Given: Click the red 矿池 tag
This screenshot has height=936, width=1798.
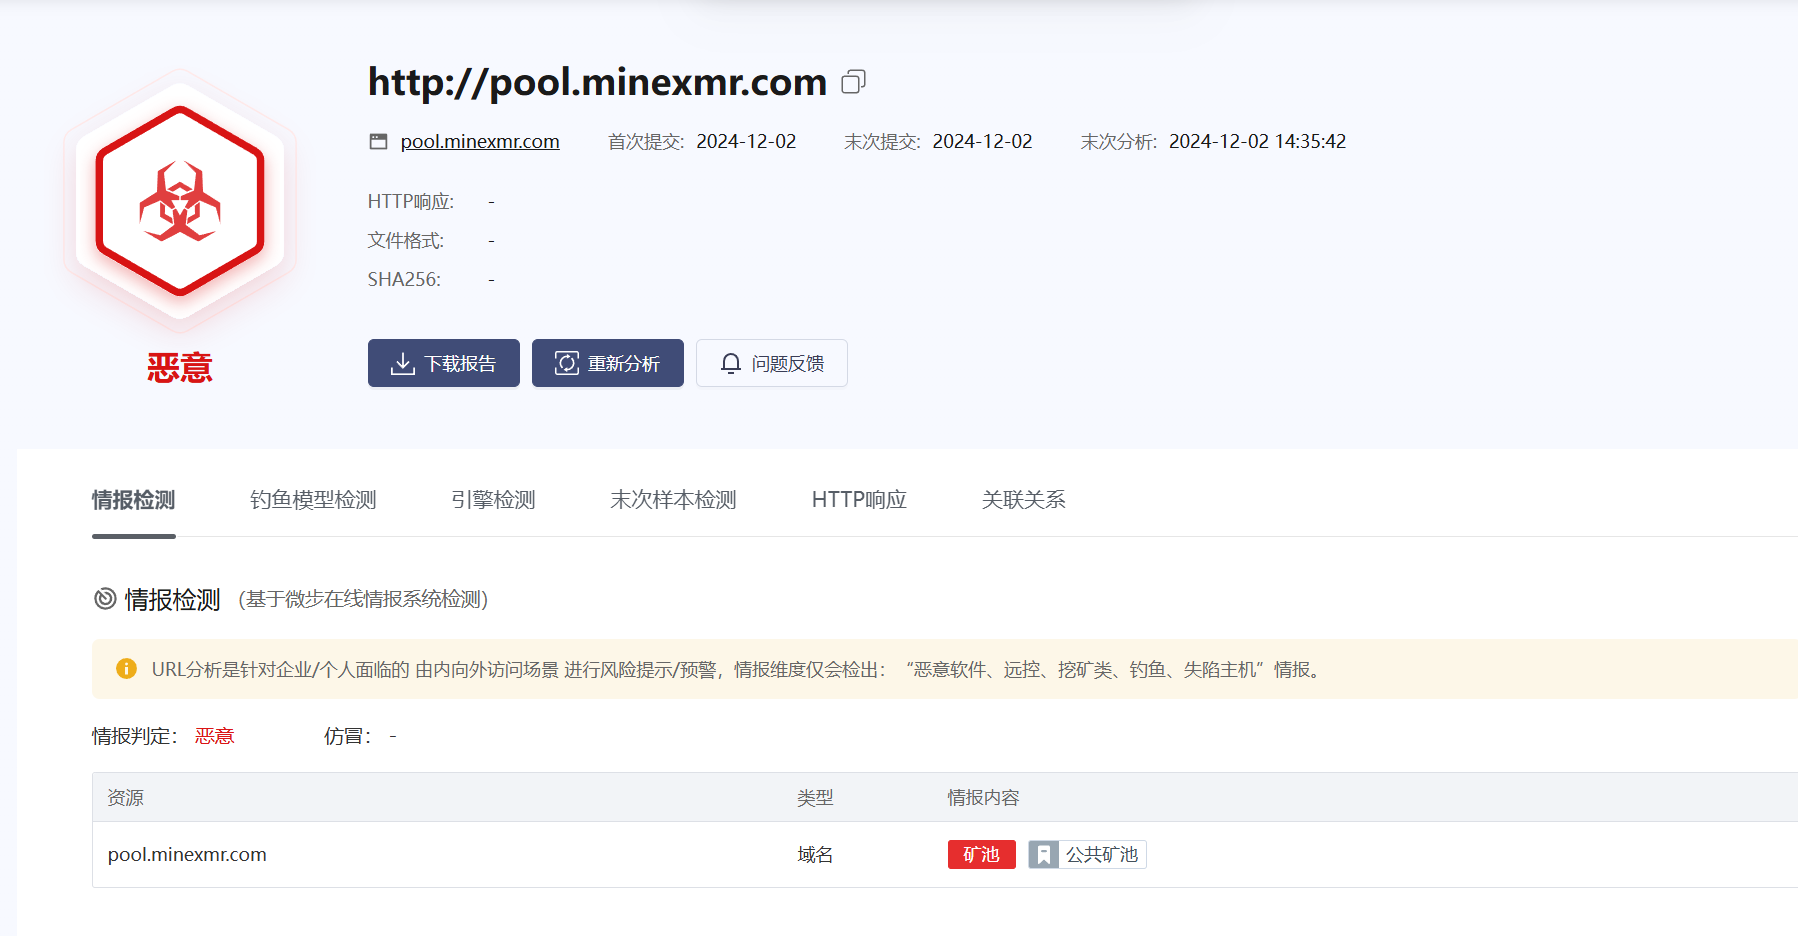Looking at the screenshot, I should [981, 855].
